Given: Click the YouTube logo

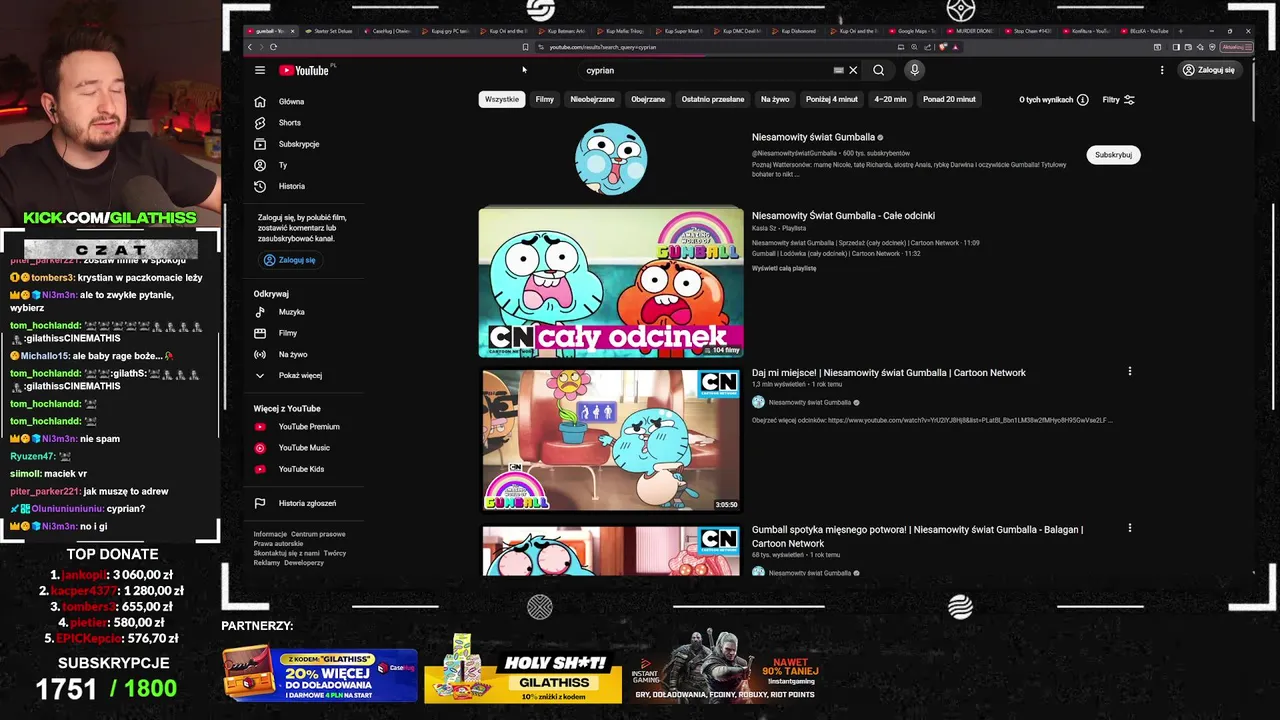Looking at the screenshot, I should [304, 70].
